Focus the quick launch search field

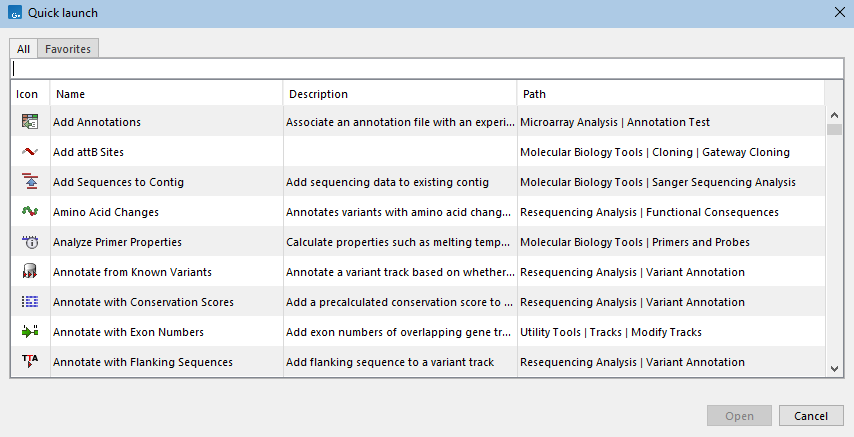click(426, 69)
